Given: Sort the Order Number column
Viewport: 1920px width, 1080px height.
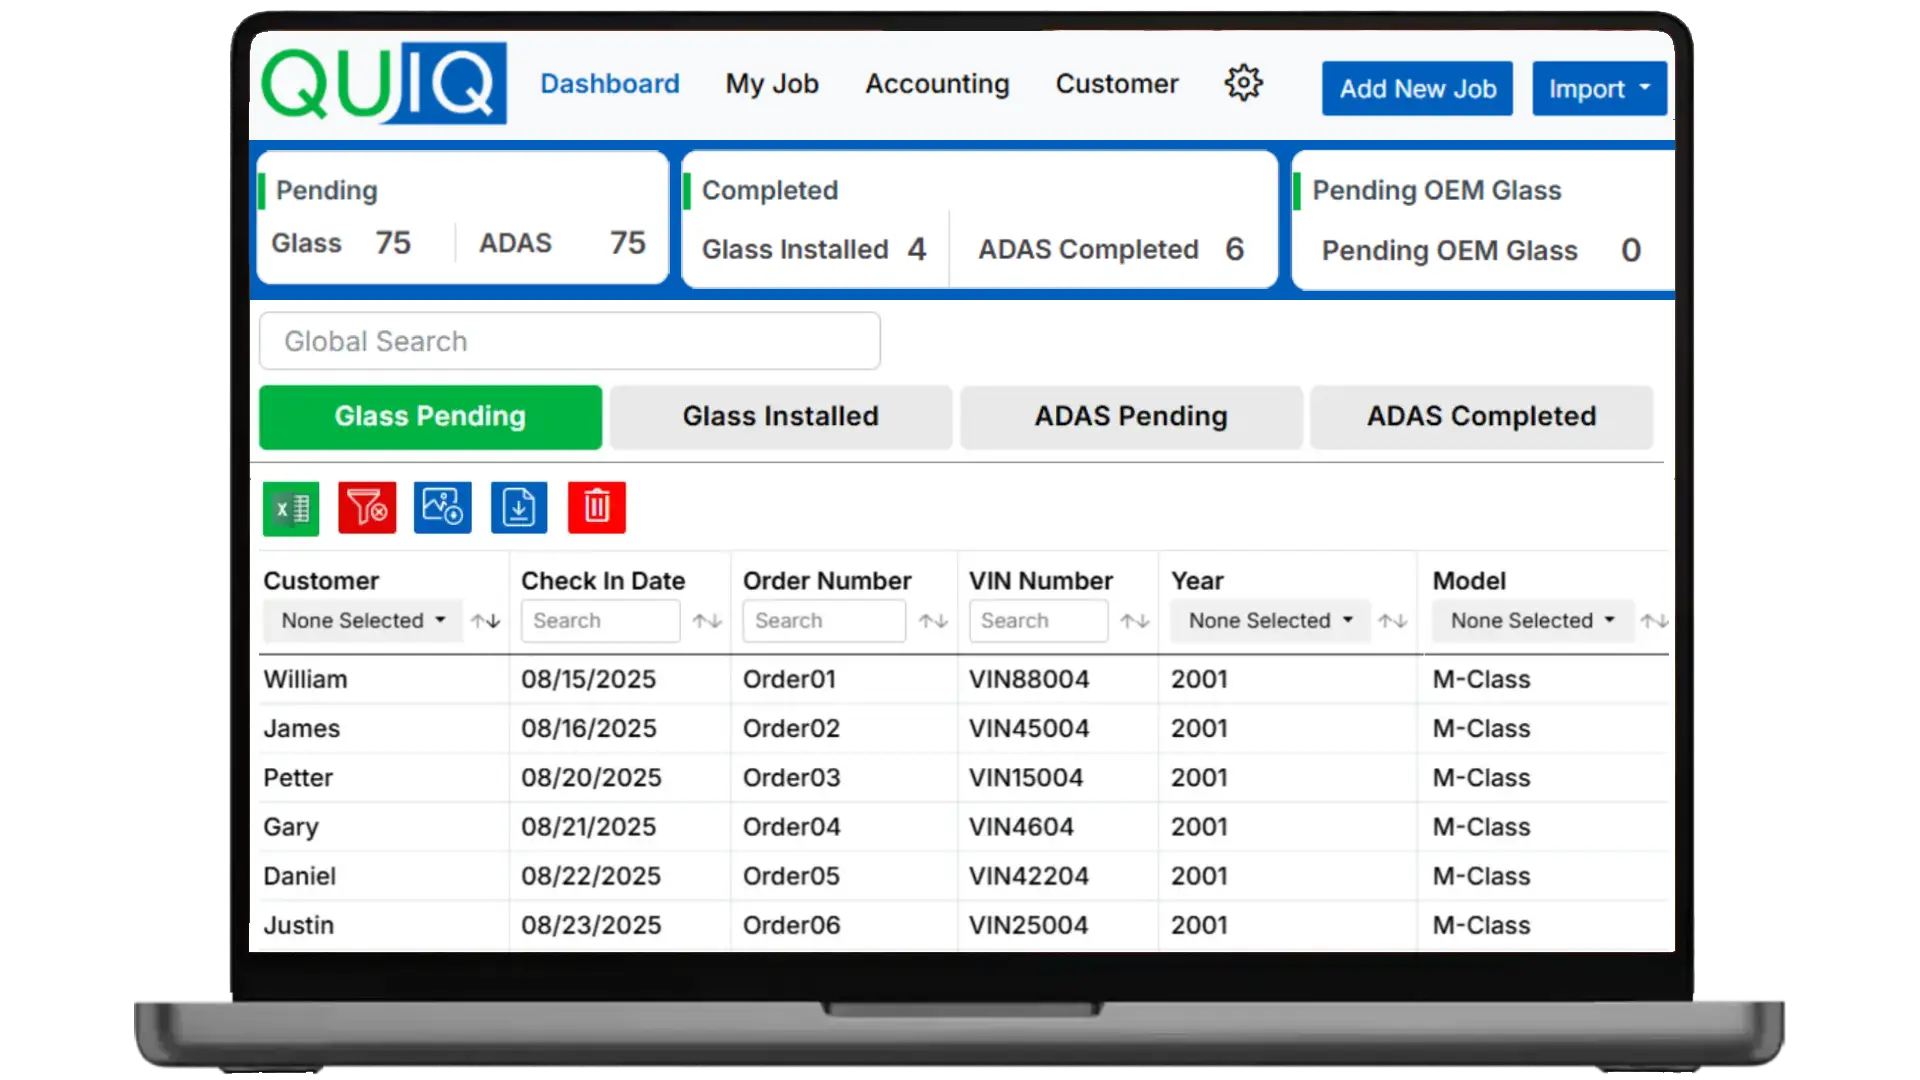Looking at the screenshot, I should coord(933,621).
